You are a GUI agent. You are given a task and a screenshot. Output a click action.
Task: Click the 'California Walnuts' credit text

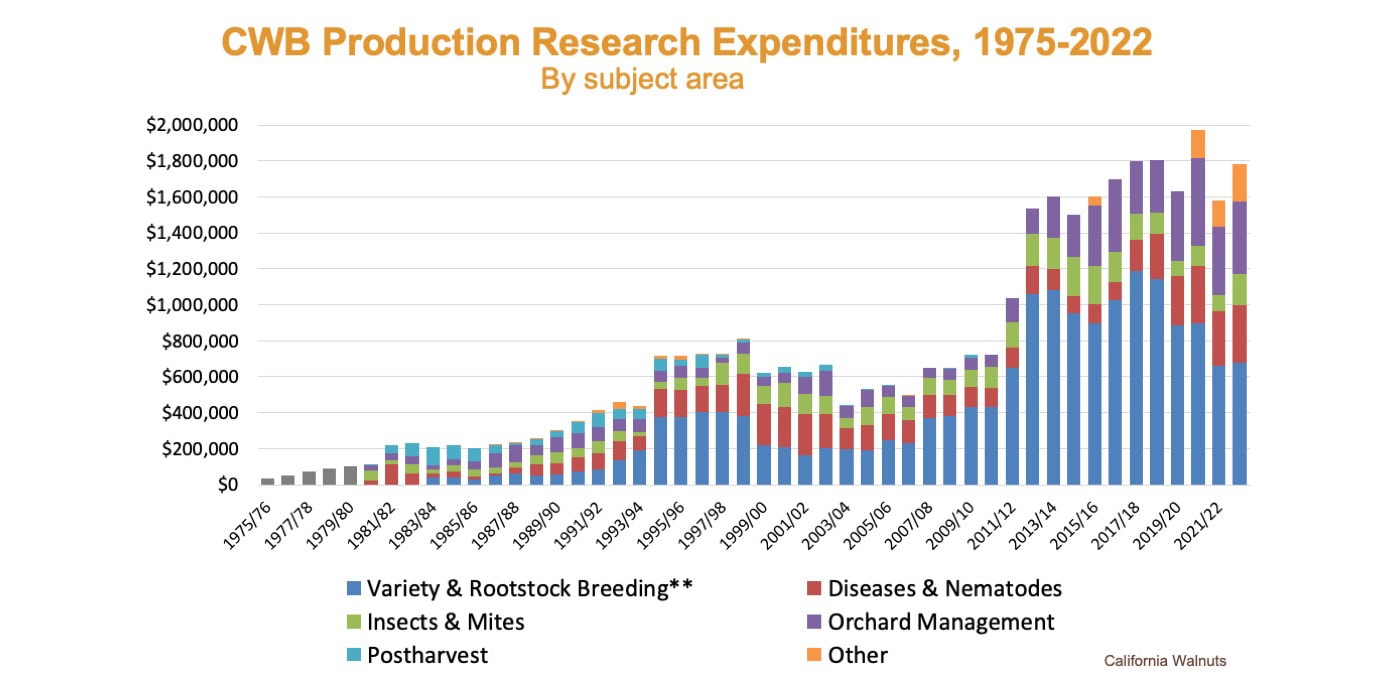(x=1164, y=661)
